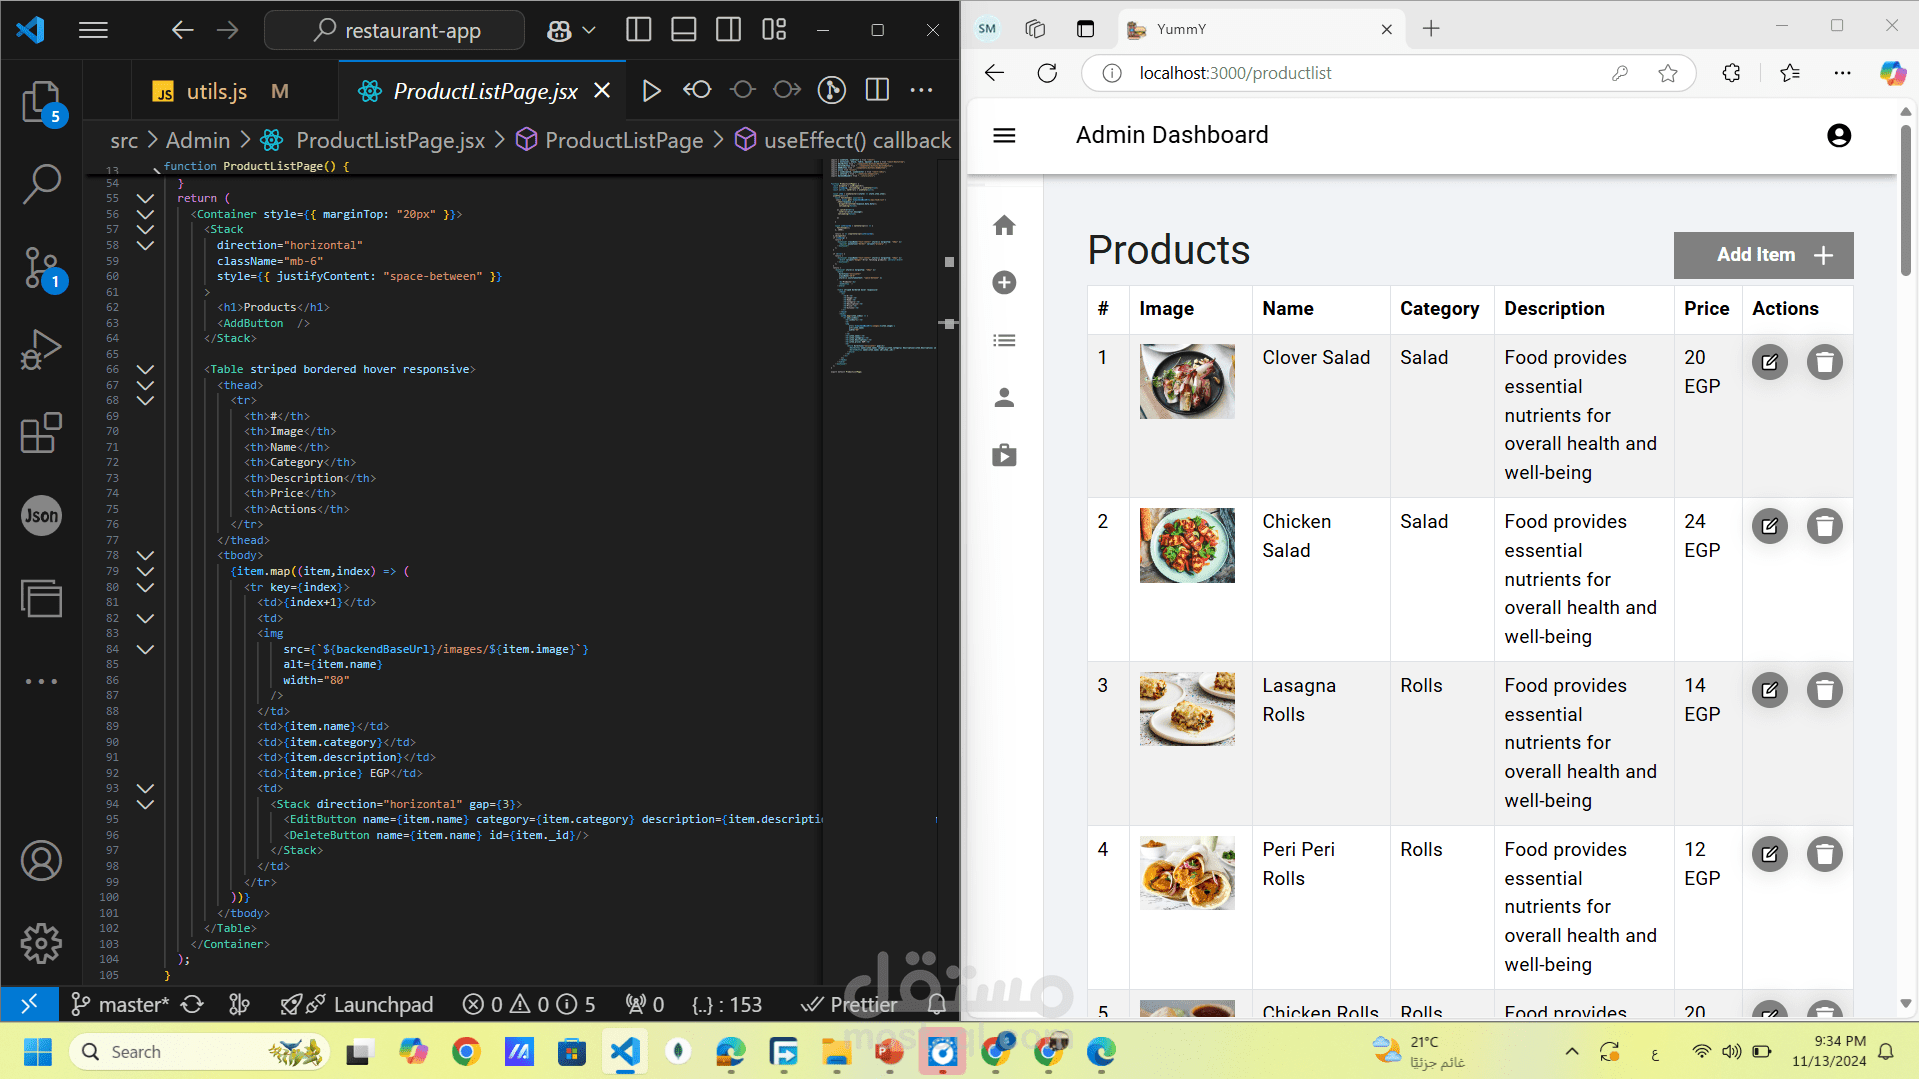Click the restaurant-app command search box
This screenshot has height=1079, width=1919.
(x=394, y=30)
